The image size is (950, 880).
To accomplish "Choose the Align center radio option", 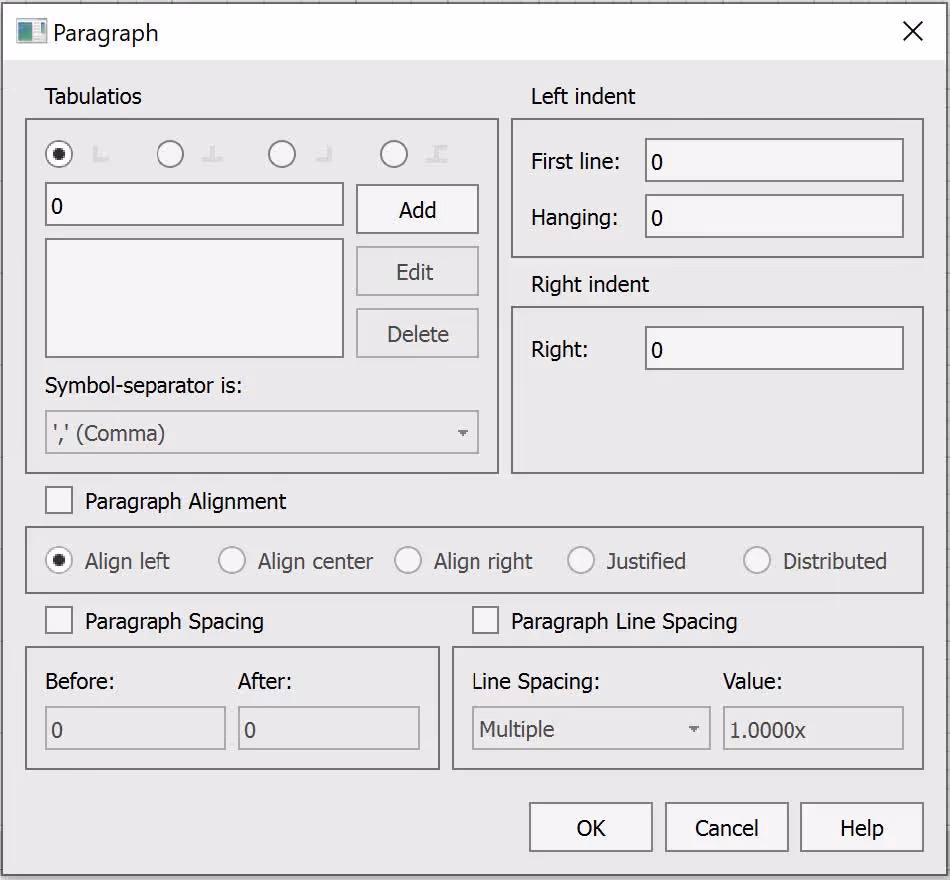I will click(232, 561).
